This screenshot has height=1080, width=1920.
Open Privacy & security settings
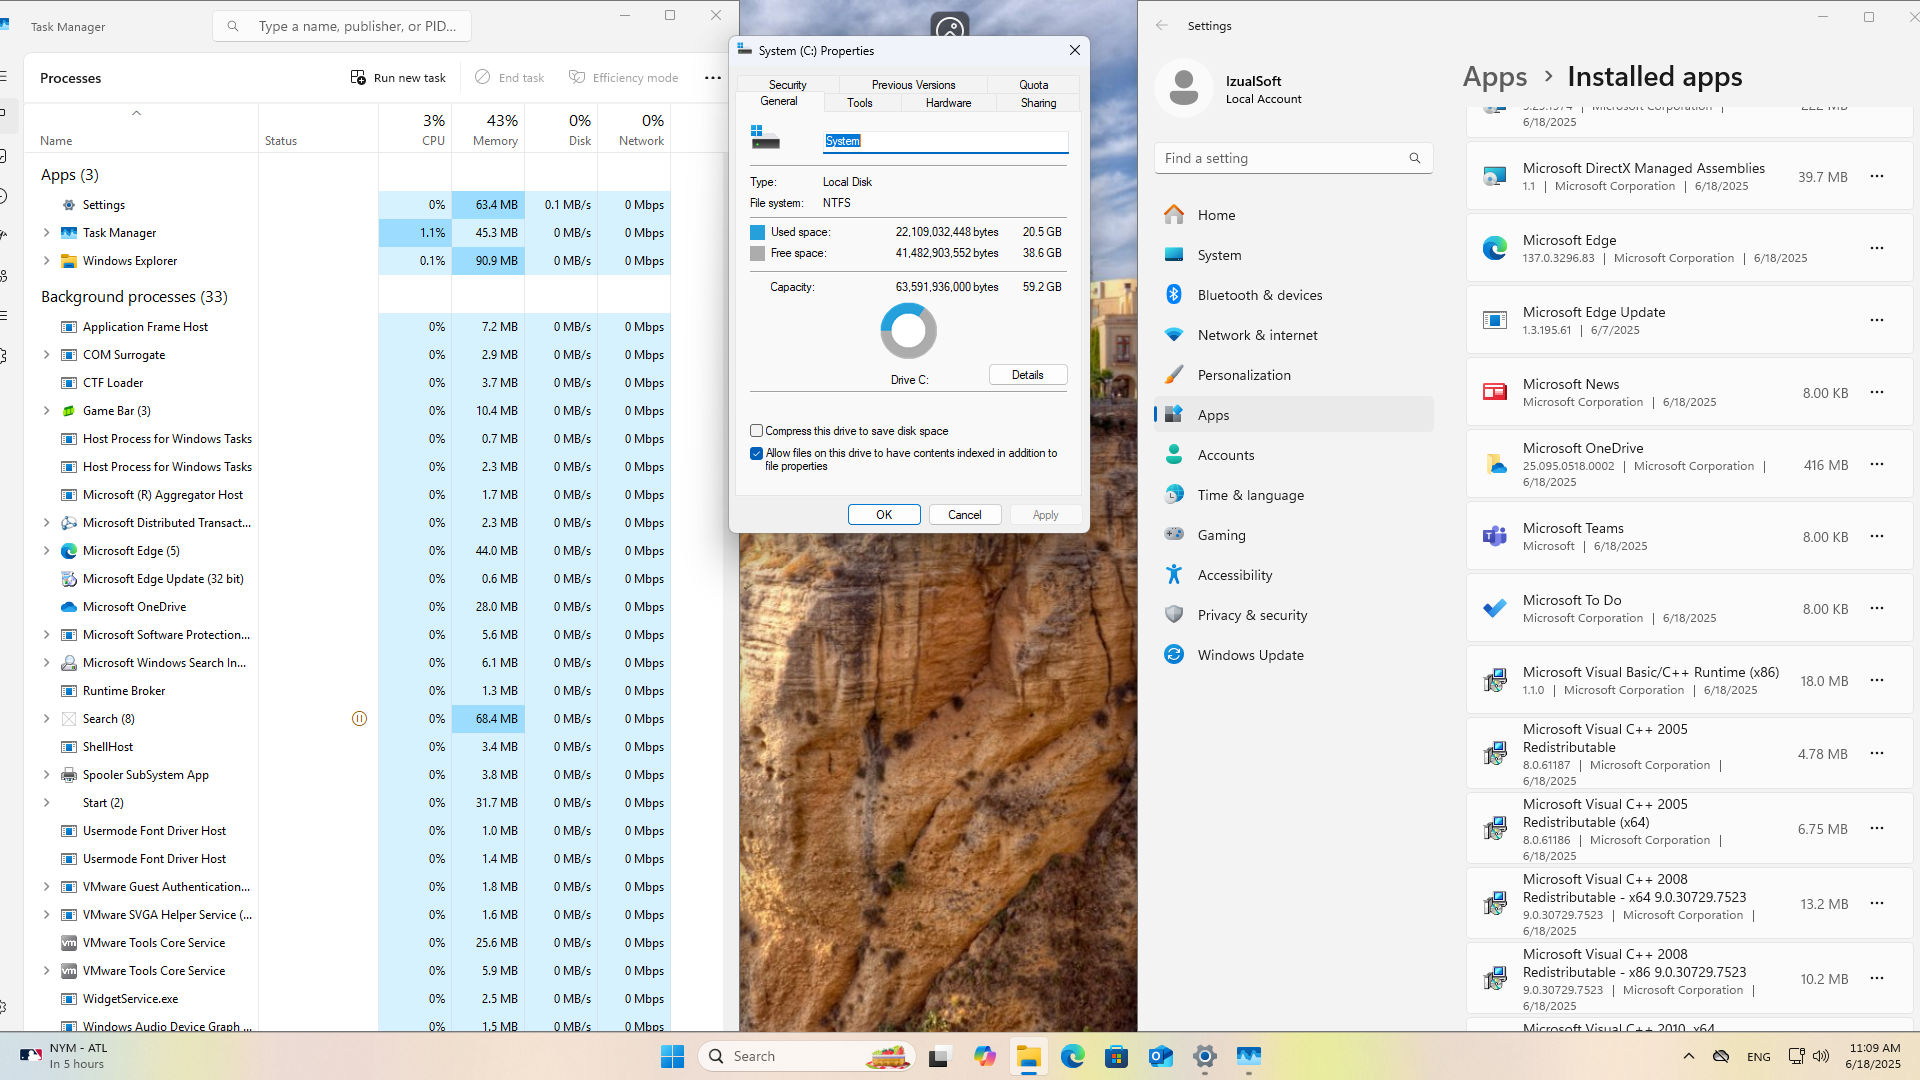click(x=1293, y=615)
